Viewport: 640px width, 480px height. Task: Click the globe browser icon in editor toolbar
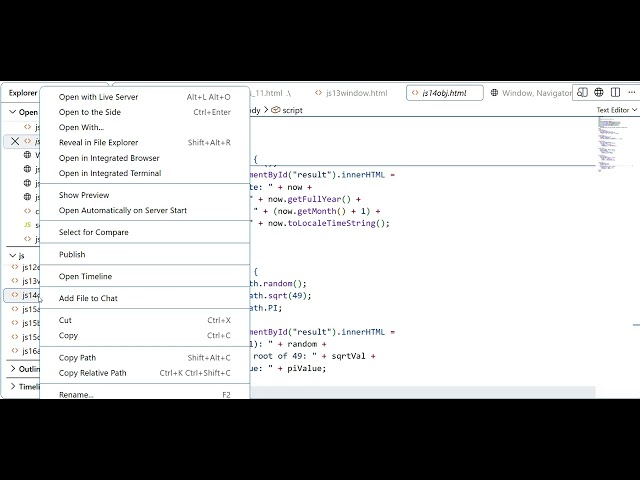pos(599,93)
